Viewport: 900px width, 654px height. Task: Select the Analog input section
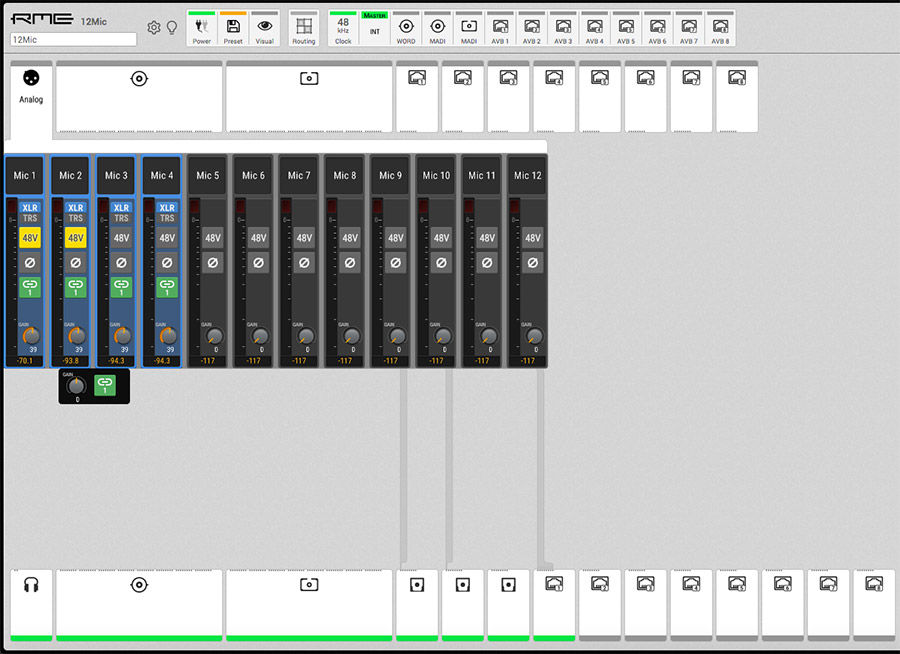pos(31,99)
